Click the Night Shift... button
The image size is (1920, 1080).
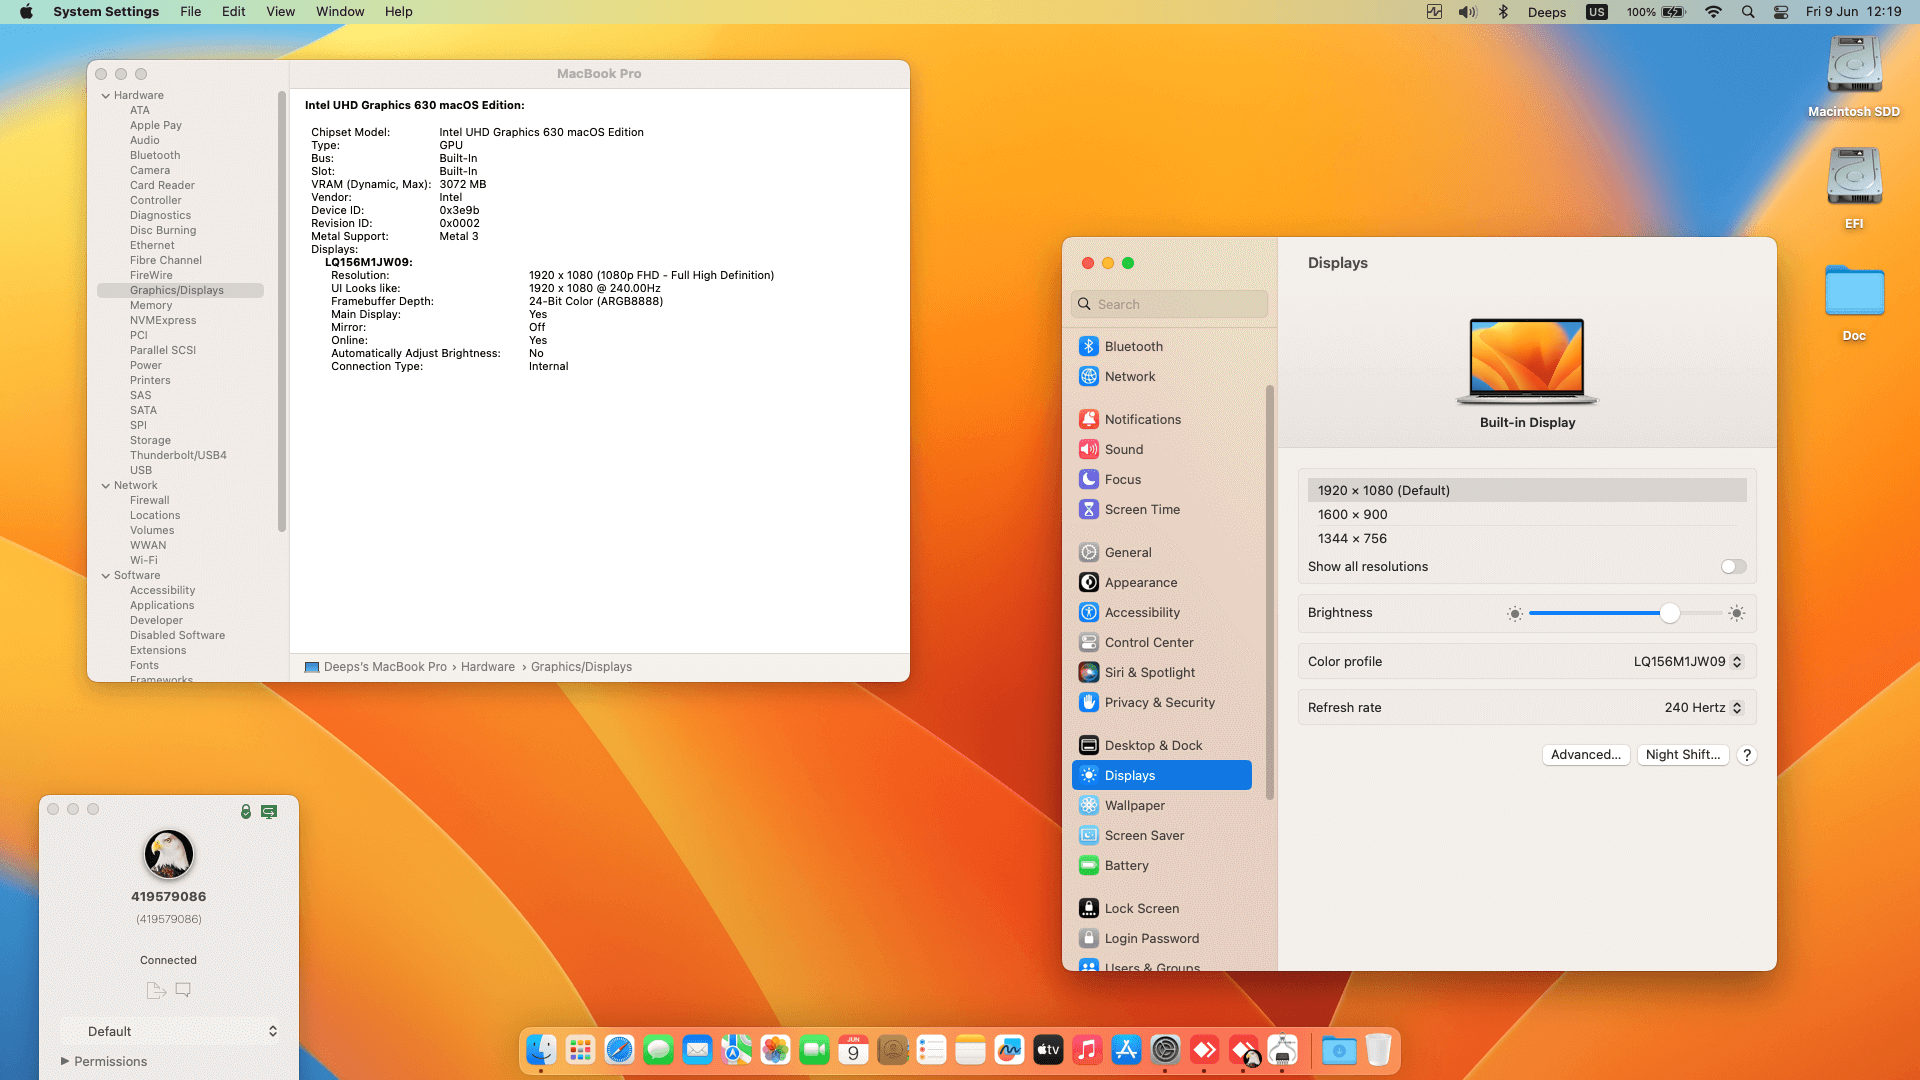1683,755
